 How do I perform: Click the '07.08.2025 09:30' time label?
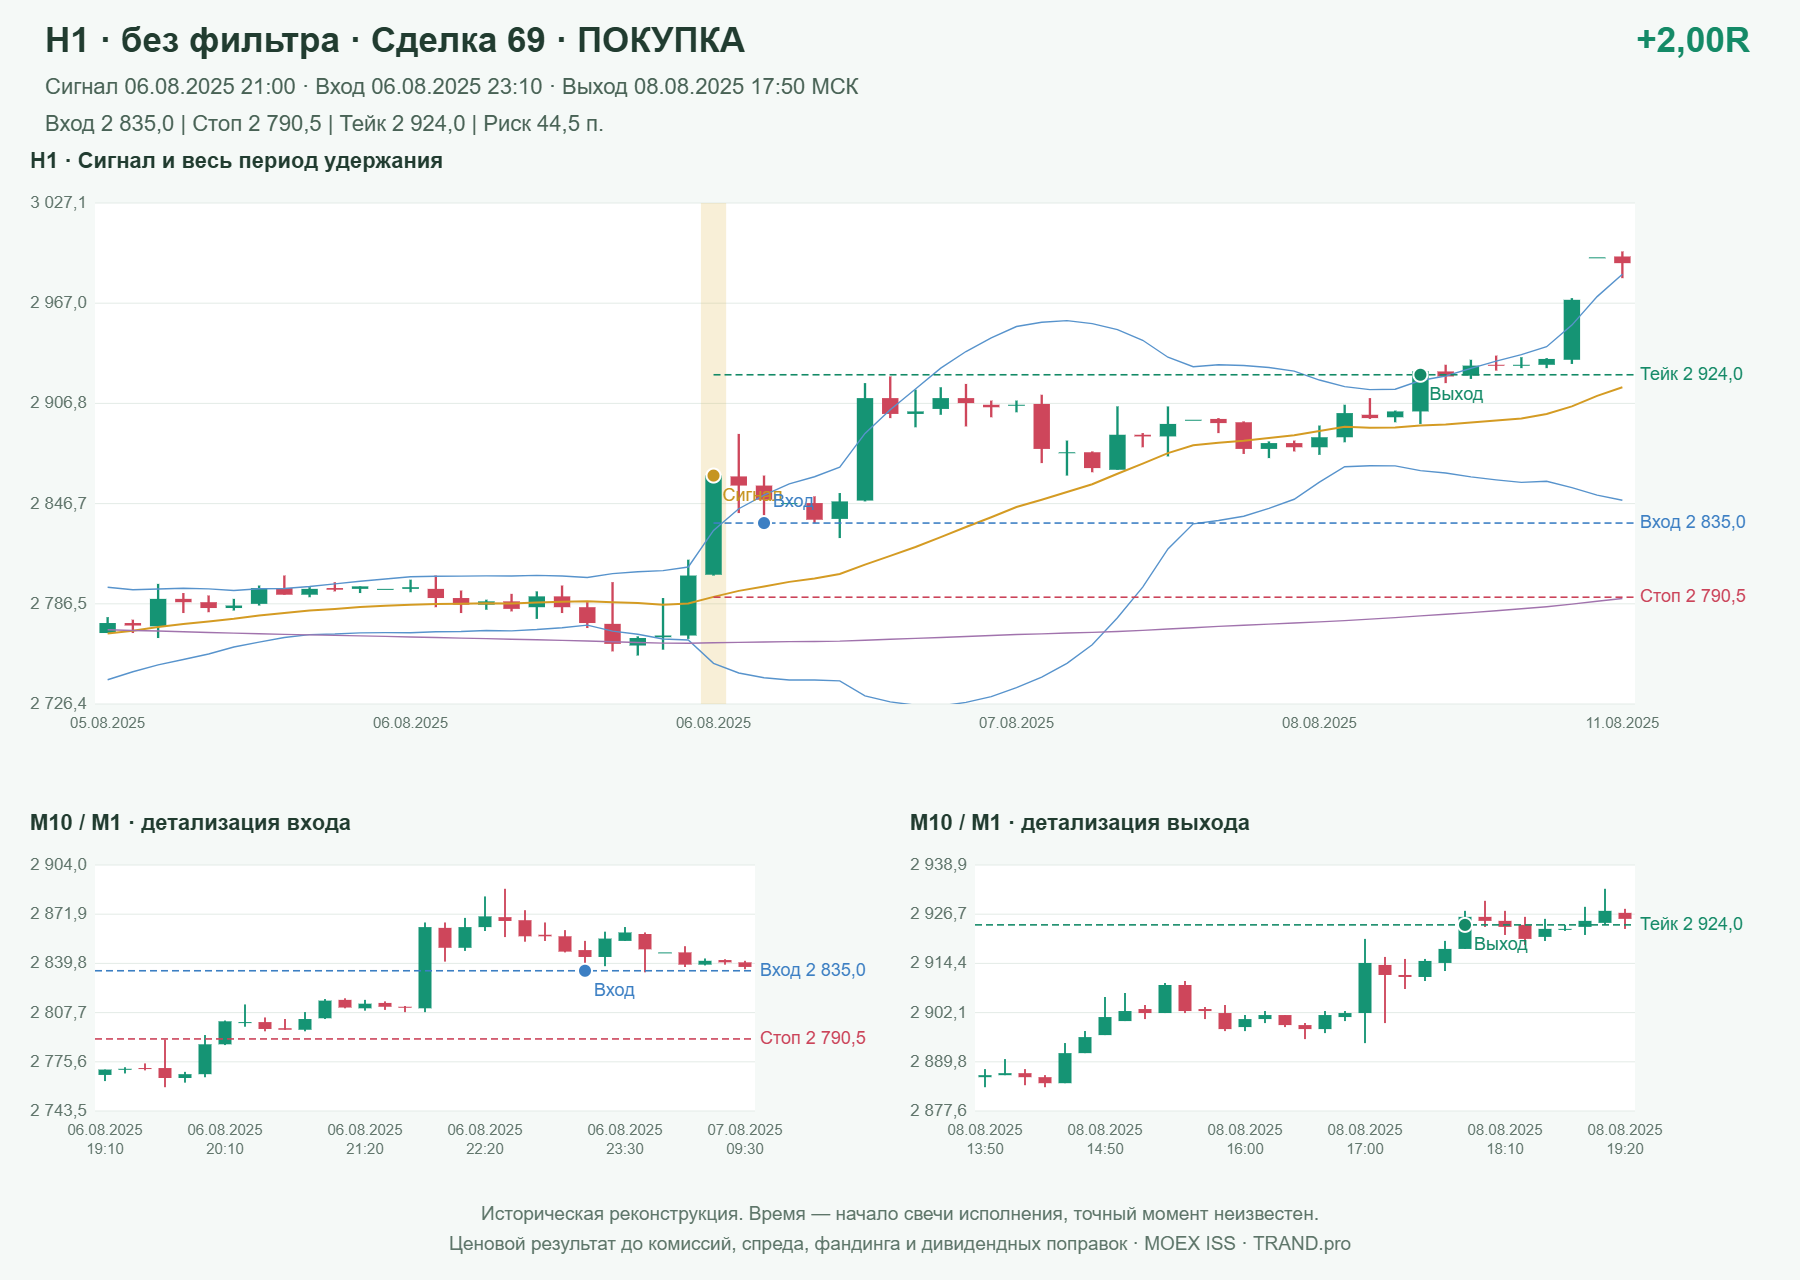[x=745, y=1139]
